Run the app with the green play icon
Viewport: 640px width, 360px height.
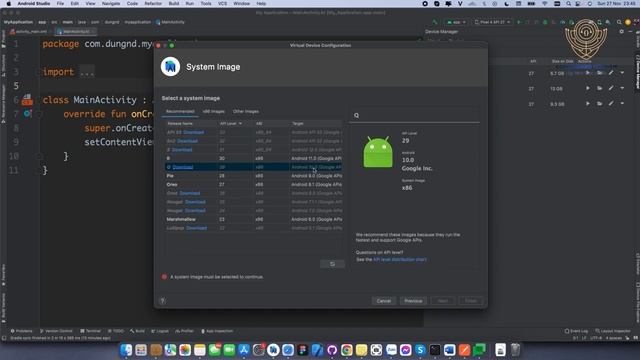pyautogui.click(x=519, y=22)
